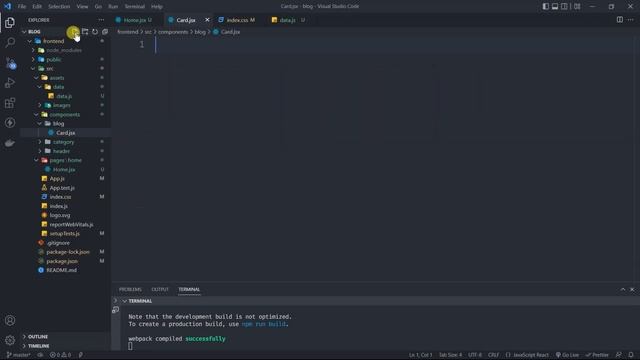Open editor more actions ellipsis

(631, 20)
